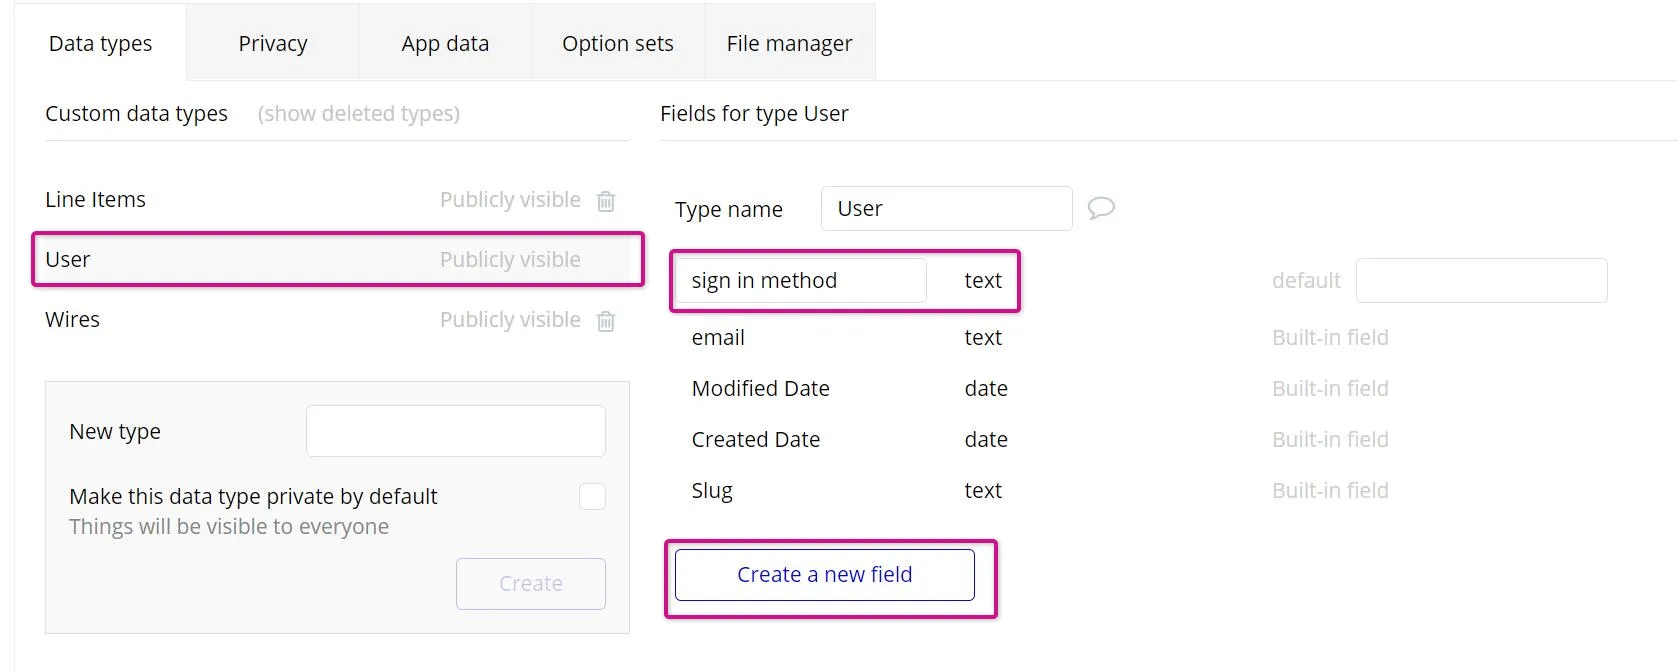Viewport: 1678px width, 672px height.
Task: Show deleted types link
Action: pyautogui.click(x=359, y=113)
